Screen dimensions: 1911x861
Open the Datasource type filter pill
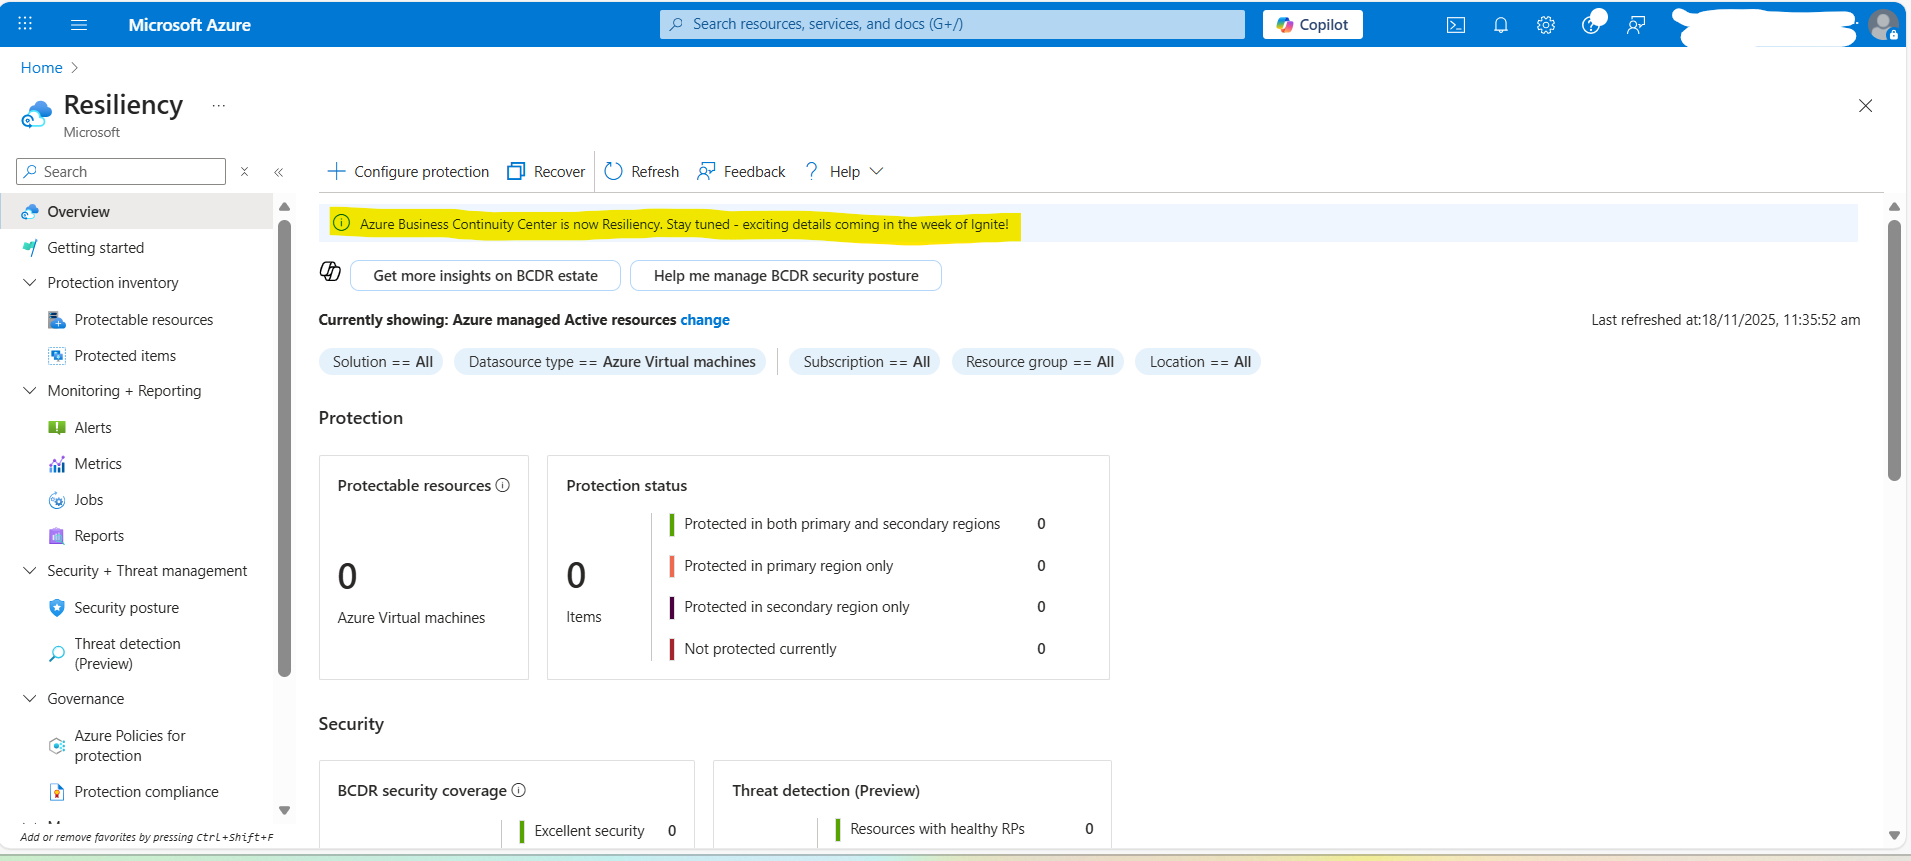tap(611, 362)
